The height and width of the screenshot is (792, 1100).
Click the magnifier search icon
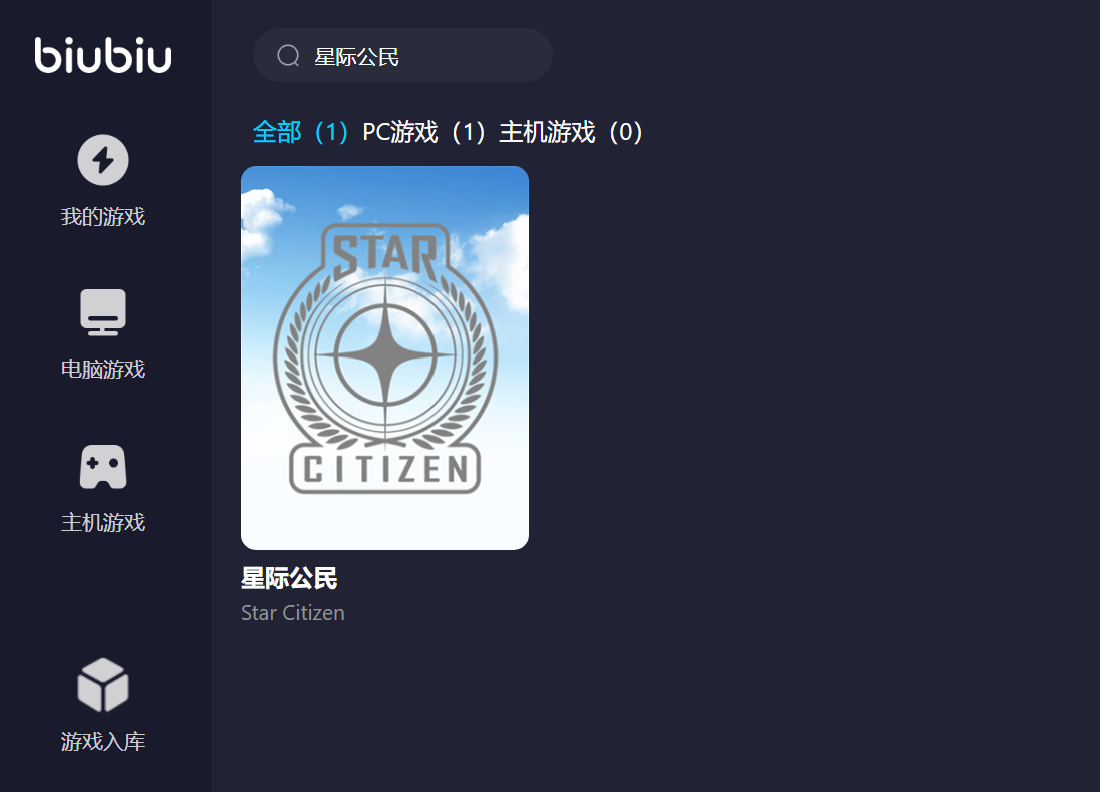coord(288,55)
